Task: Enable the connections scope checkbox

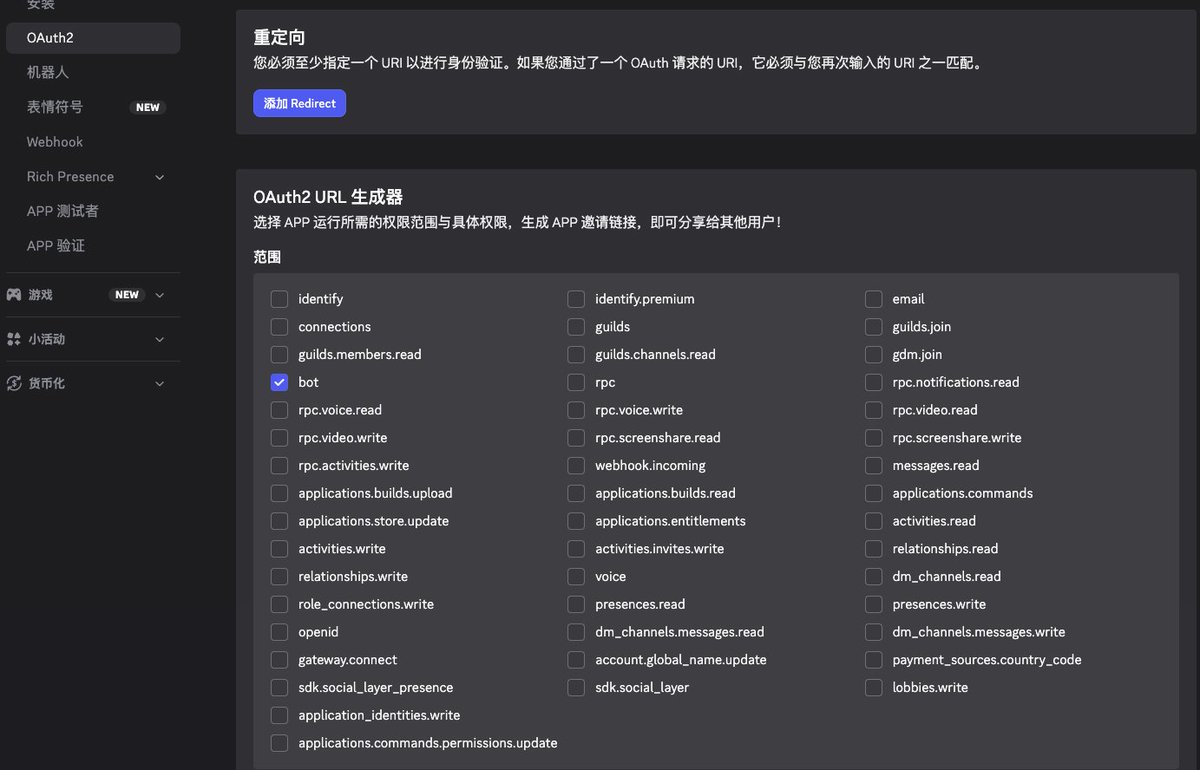Action: (x=279, y=327)
